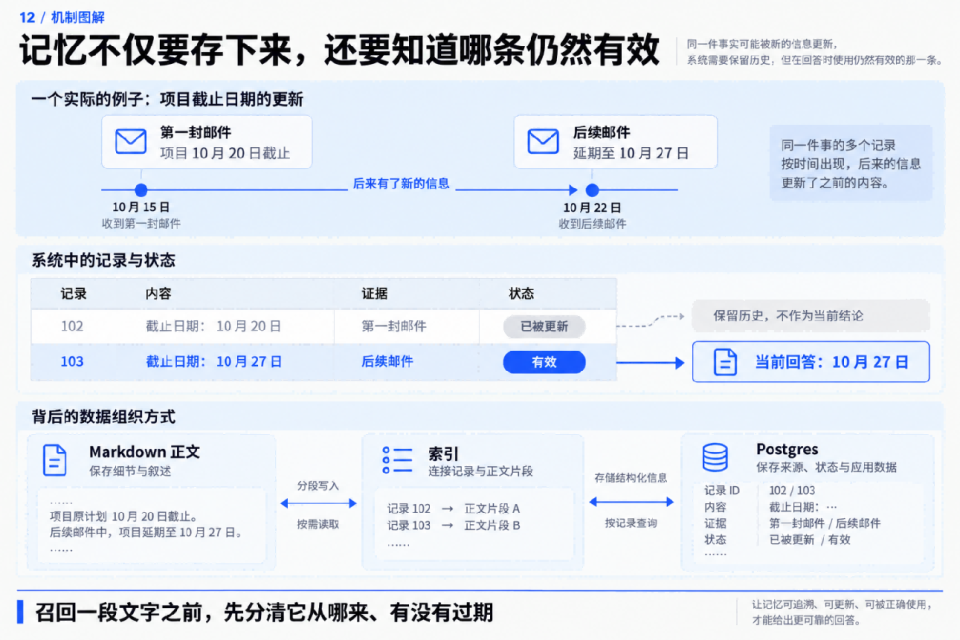Click the label 按需读取

318,524
